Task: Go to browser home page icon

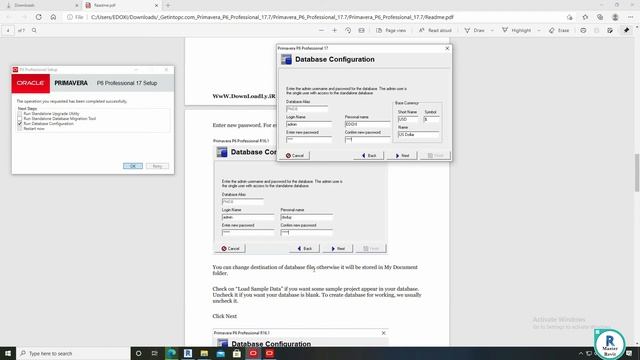Action: pyautogui.click(x=53, y=17)
